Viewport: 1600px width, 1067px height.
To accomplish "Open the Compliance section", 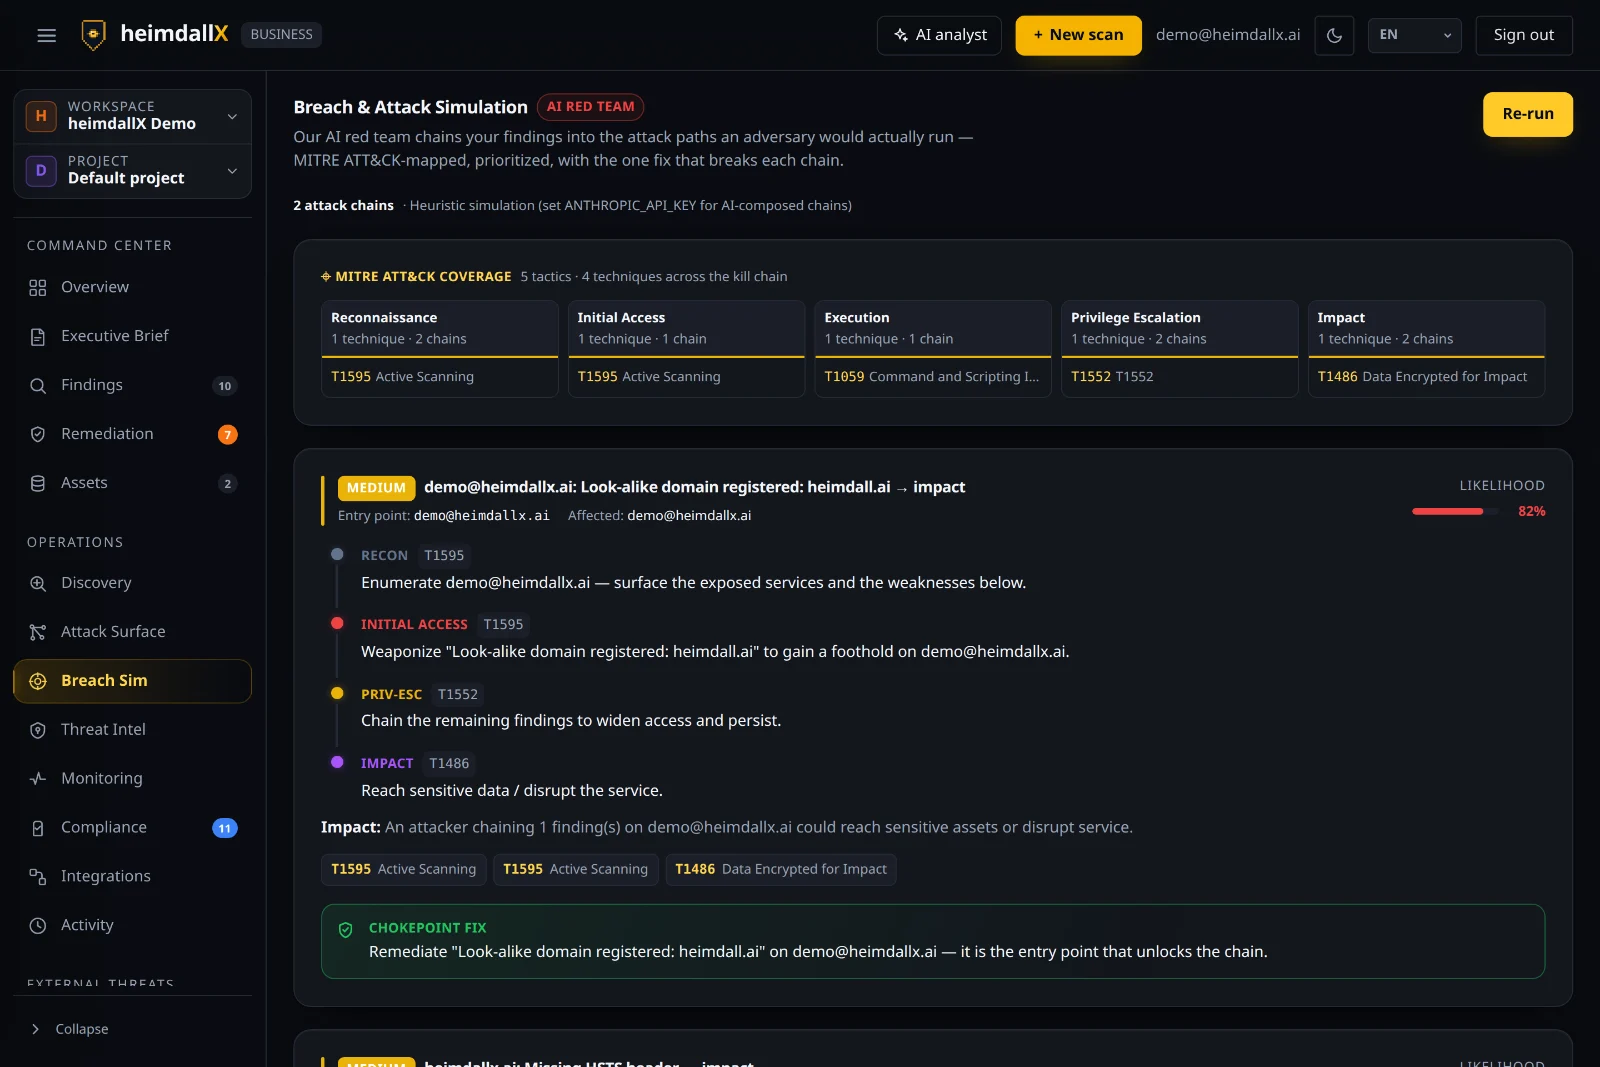I will 132,827.
